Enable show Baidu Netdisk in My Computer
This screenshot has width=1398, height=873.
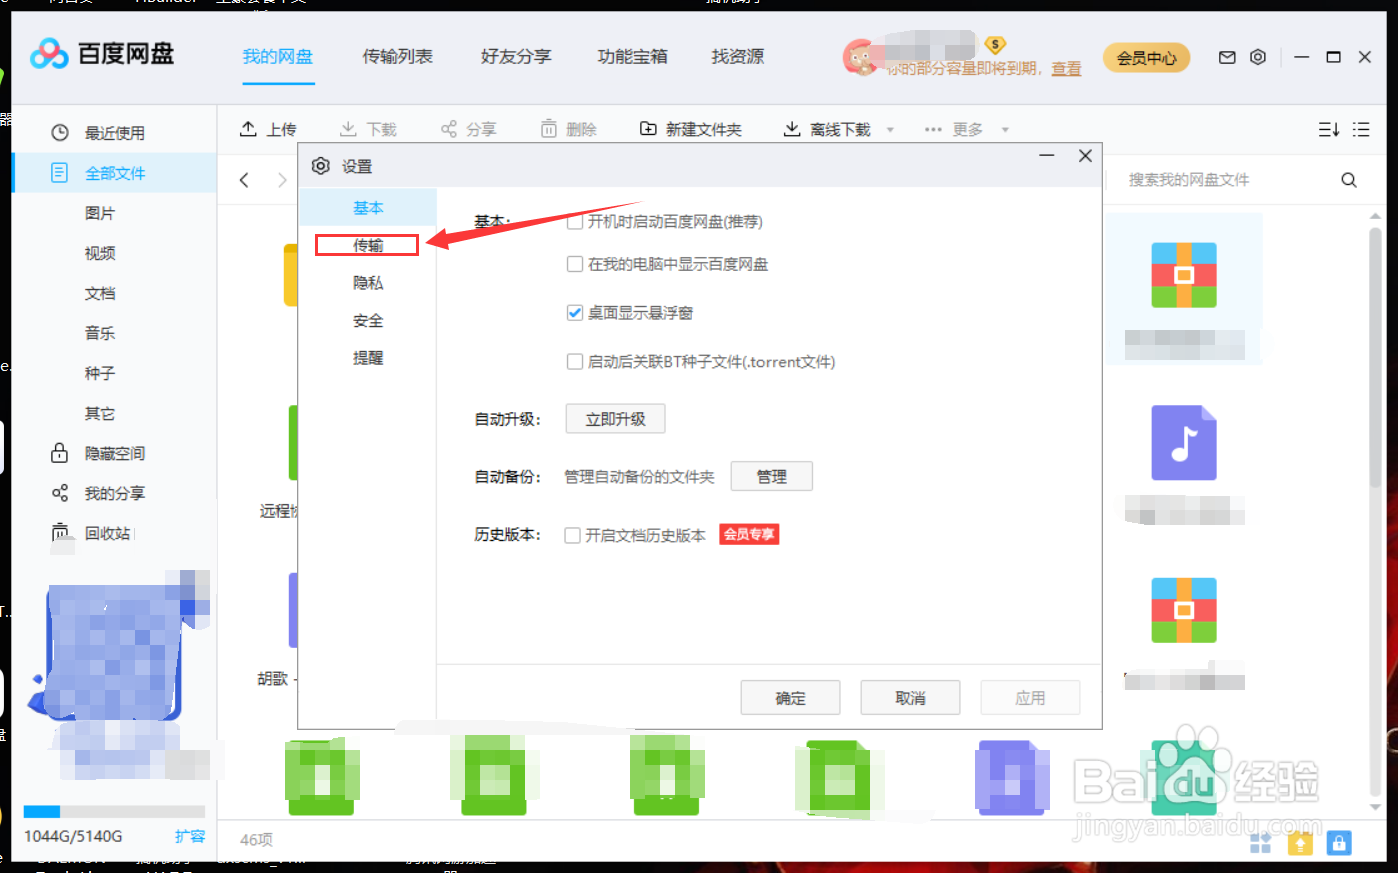(x=575, y=264)
